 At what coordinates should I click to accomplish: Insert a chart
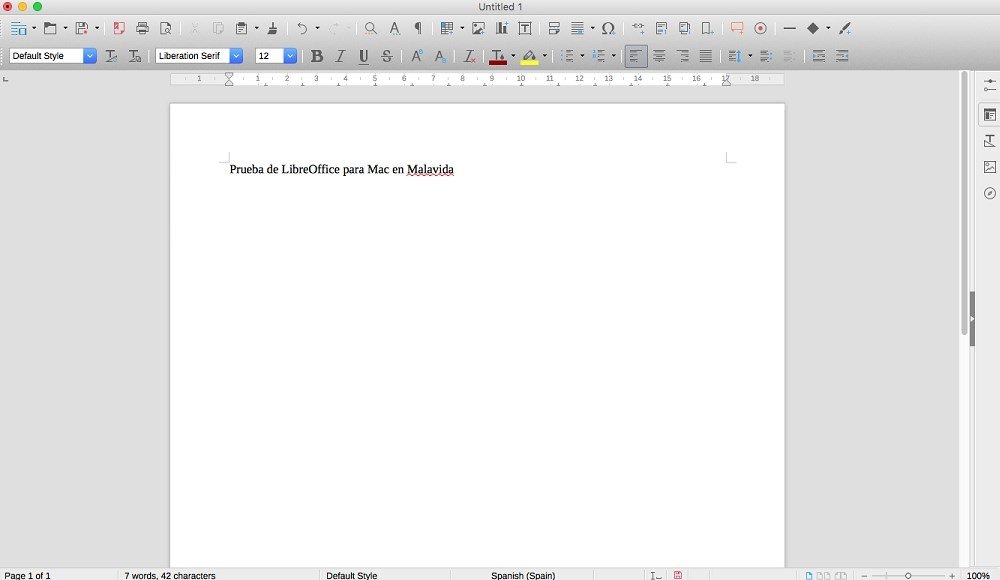502,28
